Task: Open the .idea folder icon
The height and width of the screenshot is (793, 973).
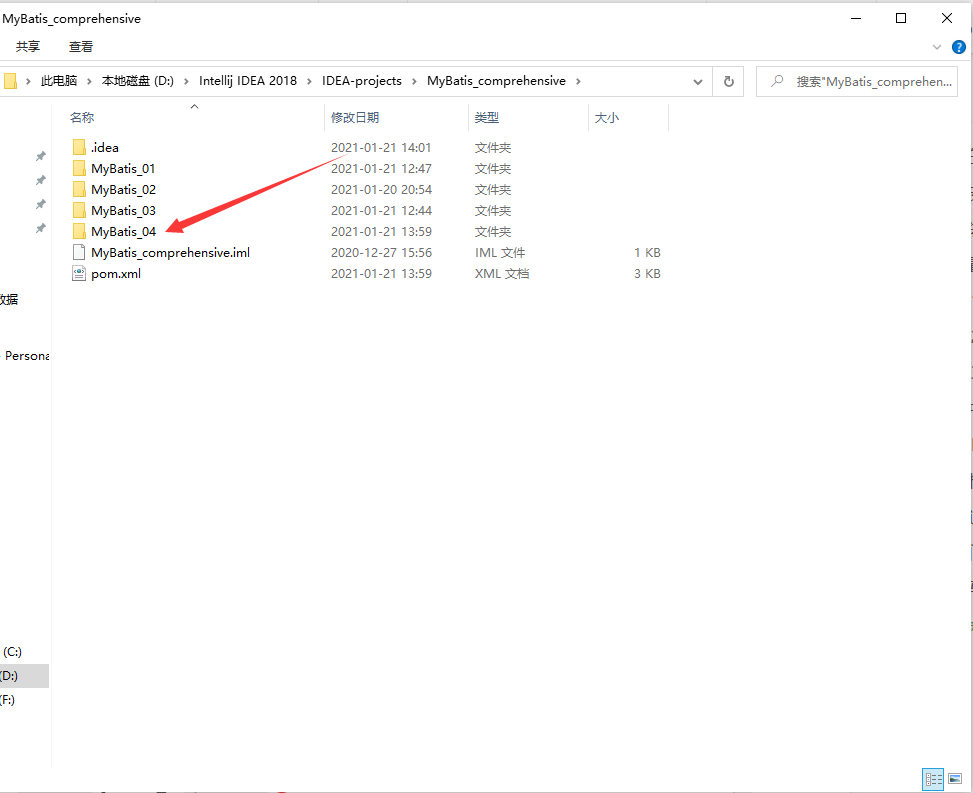Action: pyautogui.click(x=79, y=148)
